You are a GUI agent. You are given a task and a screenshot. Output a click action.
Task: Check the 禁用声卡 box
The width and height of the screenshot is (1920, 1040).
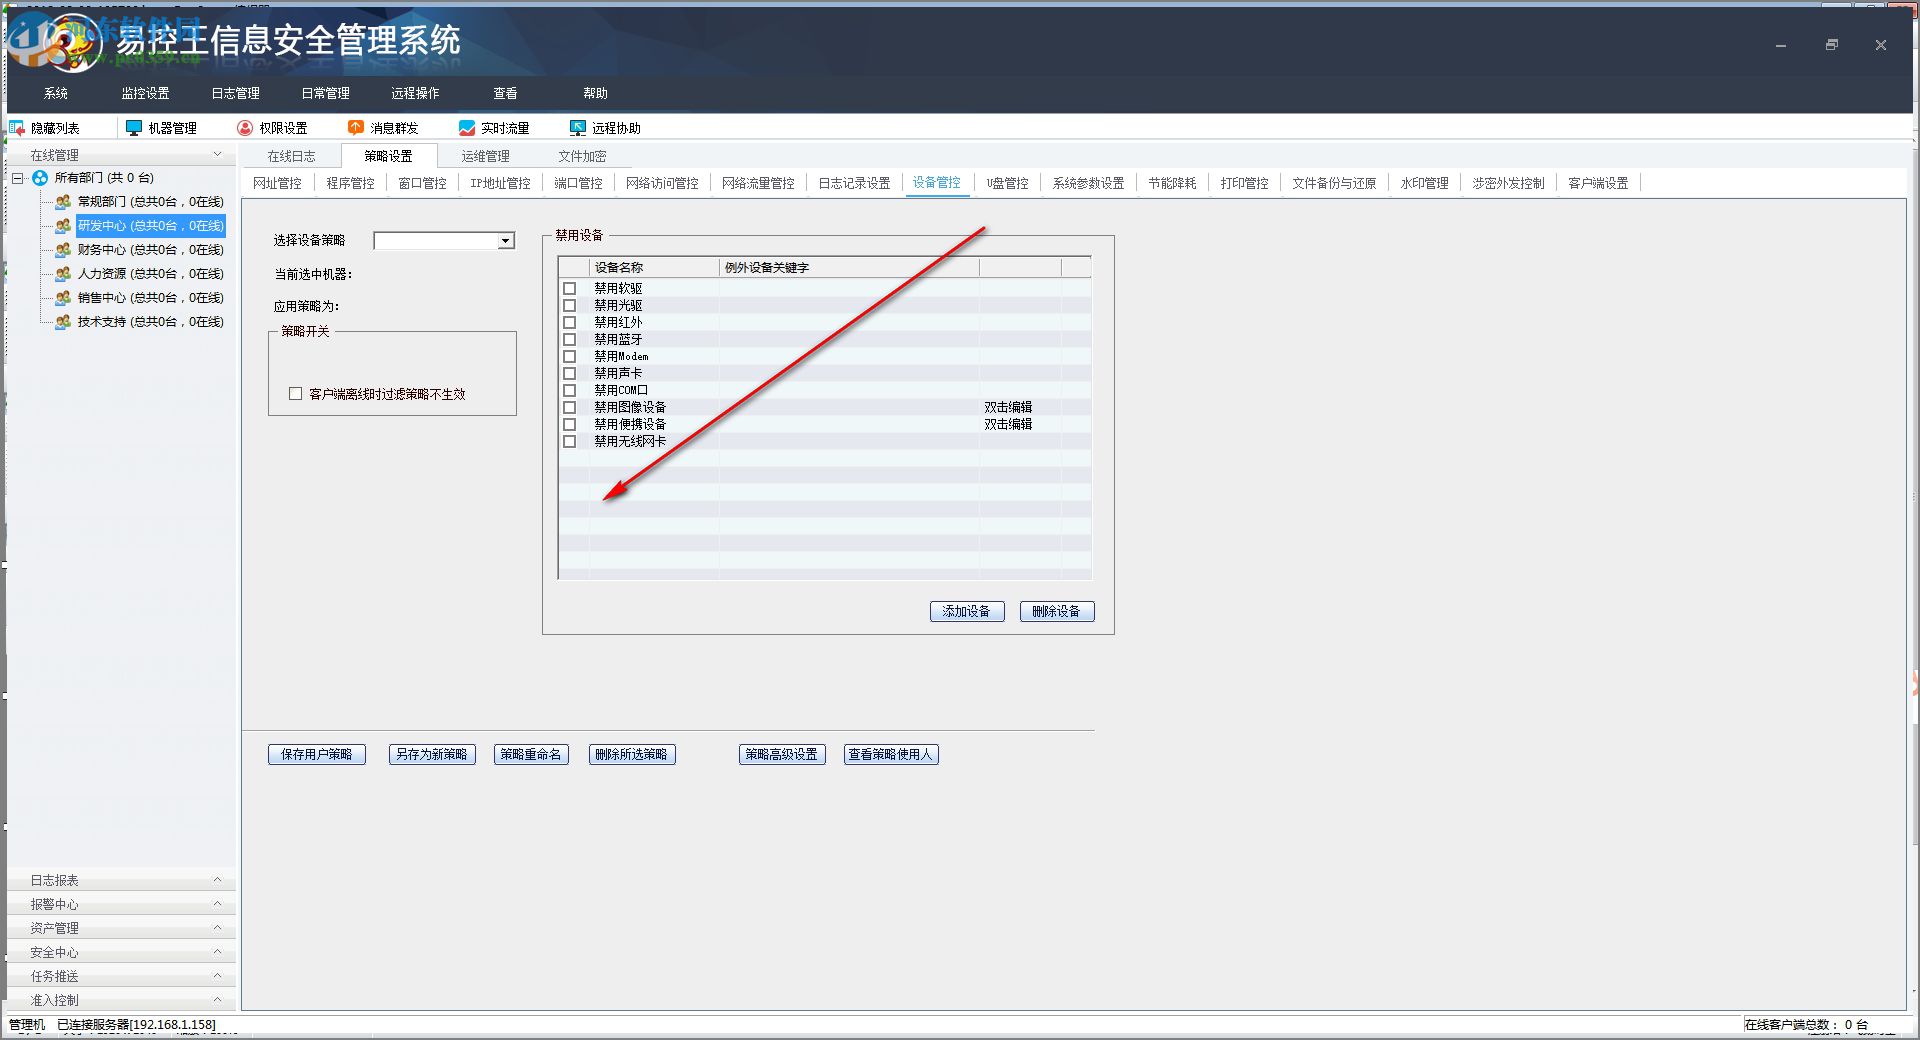570,374
